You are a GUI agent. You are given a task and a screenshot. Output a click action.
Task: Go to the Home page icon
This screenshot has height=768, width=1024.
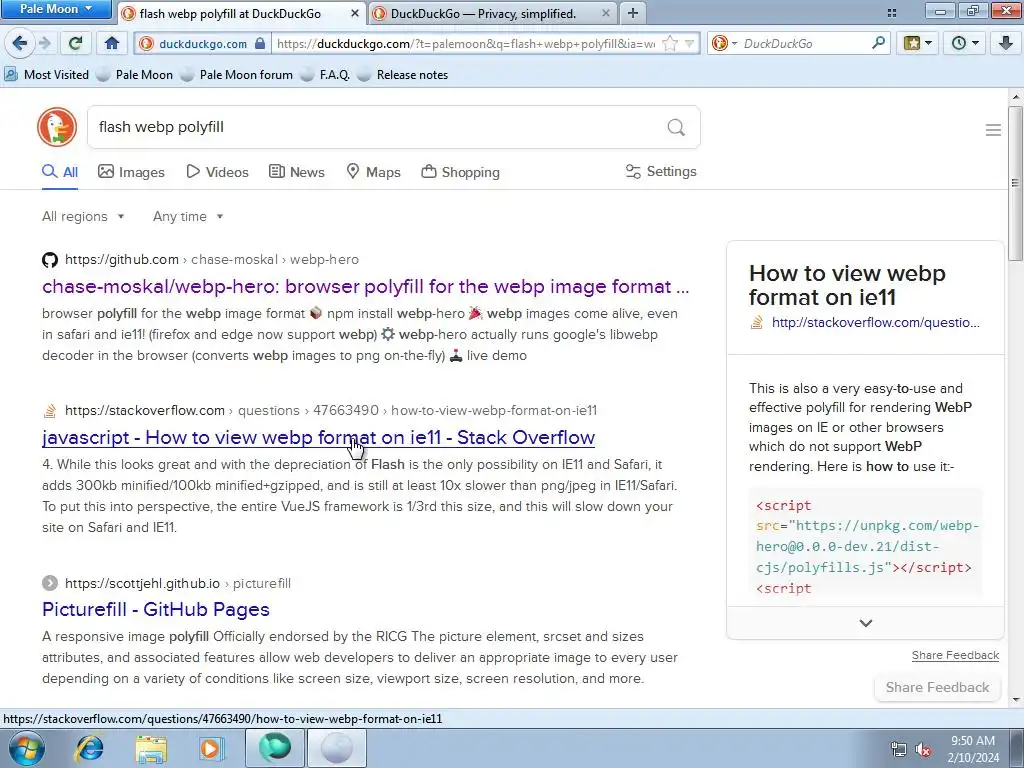coord(112,43)
